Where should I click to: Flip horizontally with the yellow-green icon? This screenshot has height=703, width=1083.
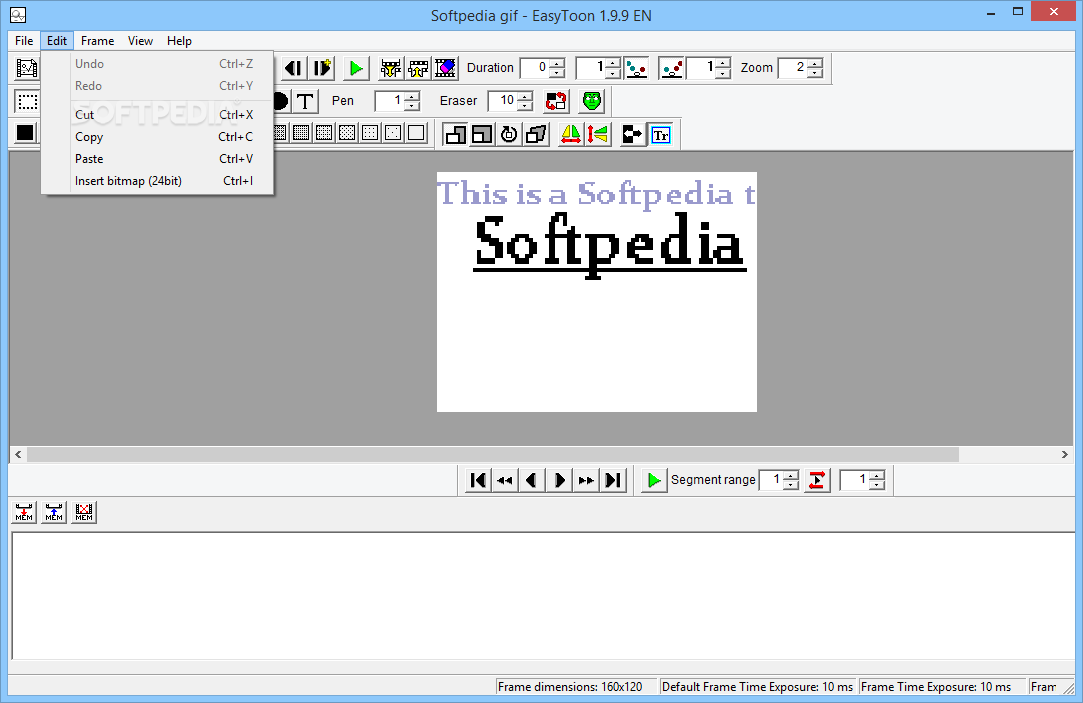(571, 135)
